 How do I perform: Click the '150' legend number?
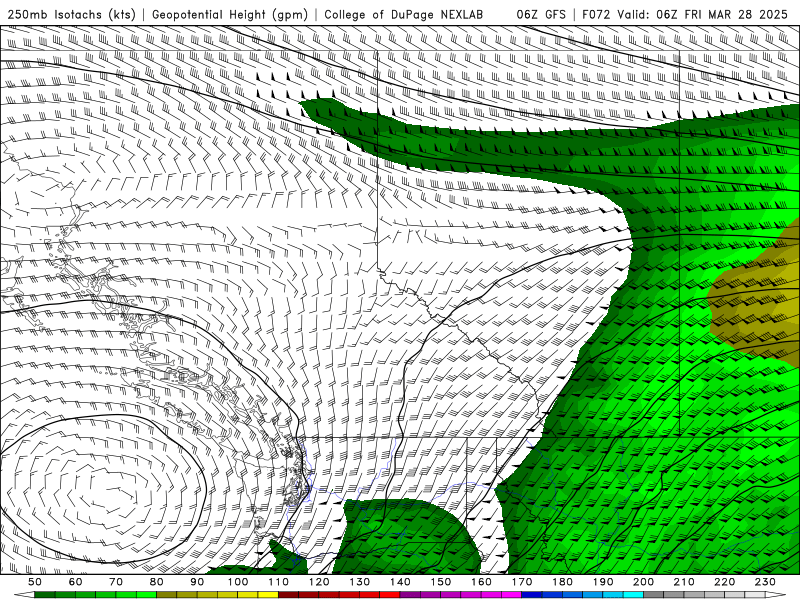[x=441, y=582]
